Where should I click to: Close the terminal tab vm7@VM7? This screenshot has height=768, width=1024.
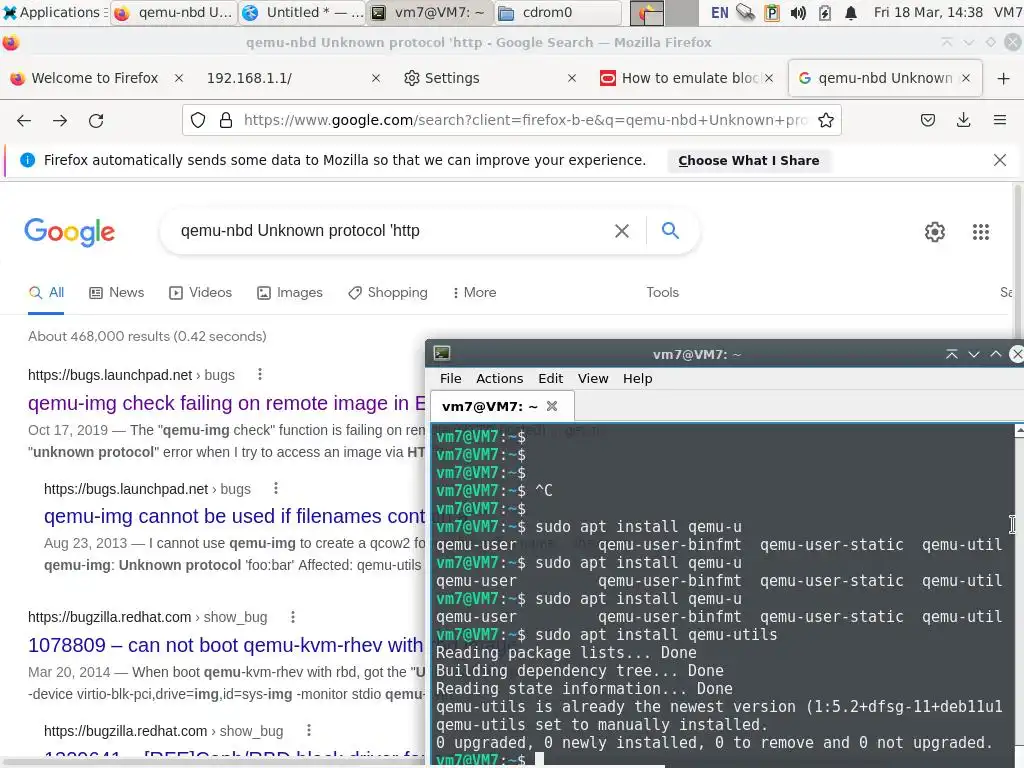(552, 406)
